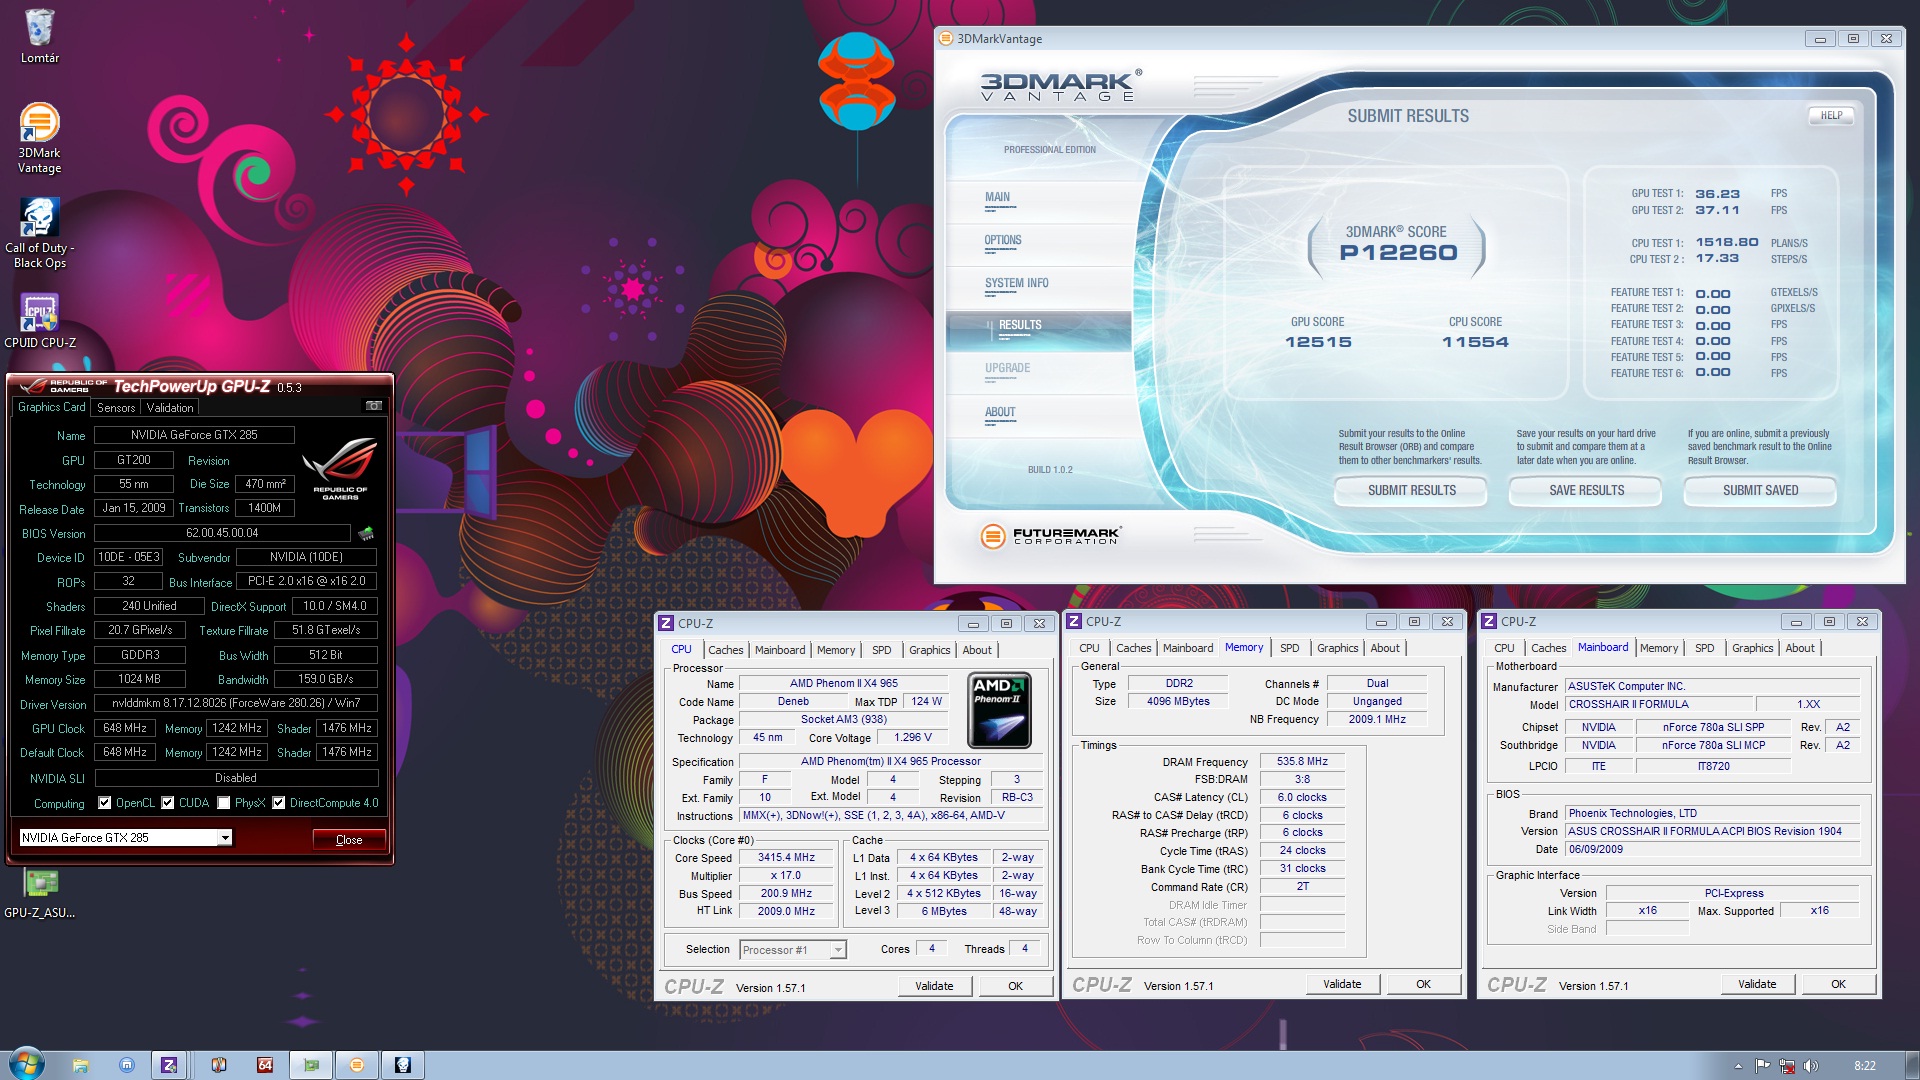Click the Windows Start orb
This screenshot has height=1080, width=1920.
click(x=25, y=1063)
